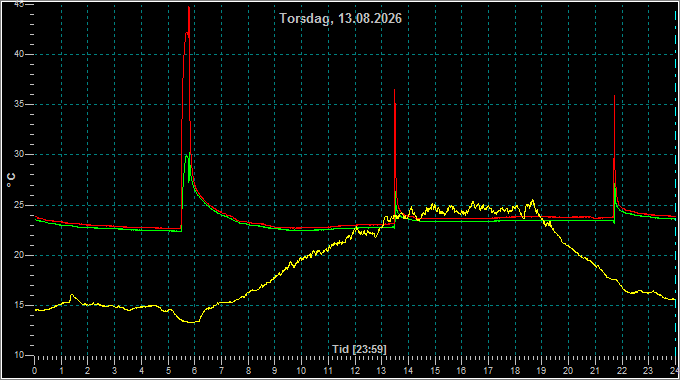Click the red spike top near hour 13.5

(x=395, y=90)
